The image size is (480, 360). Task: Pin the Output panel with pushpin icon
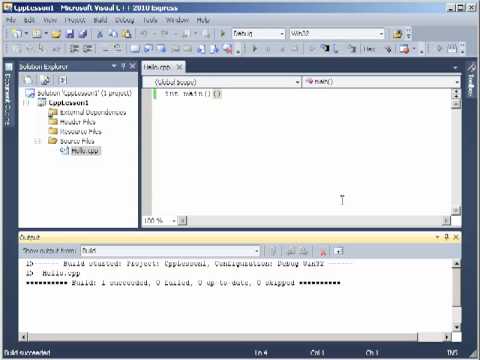[x=447, y=237]
